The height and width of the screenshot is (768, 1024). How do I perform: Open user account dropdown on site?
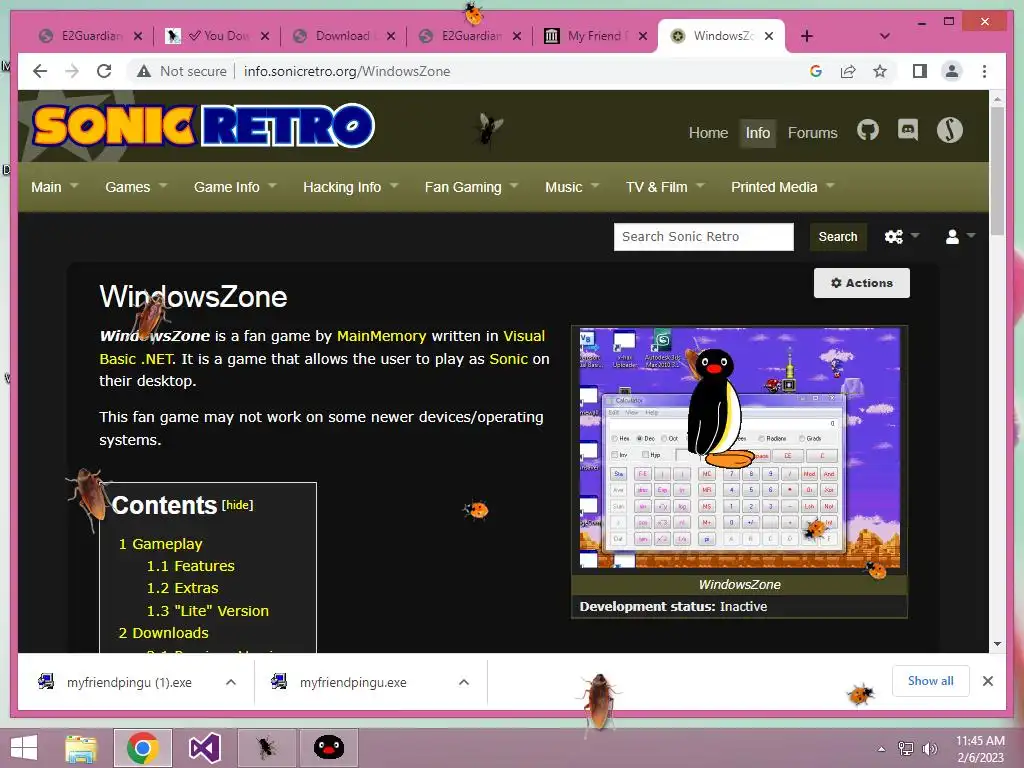pyautogui.click(x=960, y=236)
